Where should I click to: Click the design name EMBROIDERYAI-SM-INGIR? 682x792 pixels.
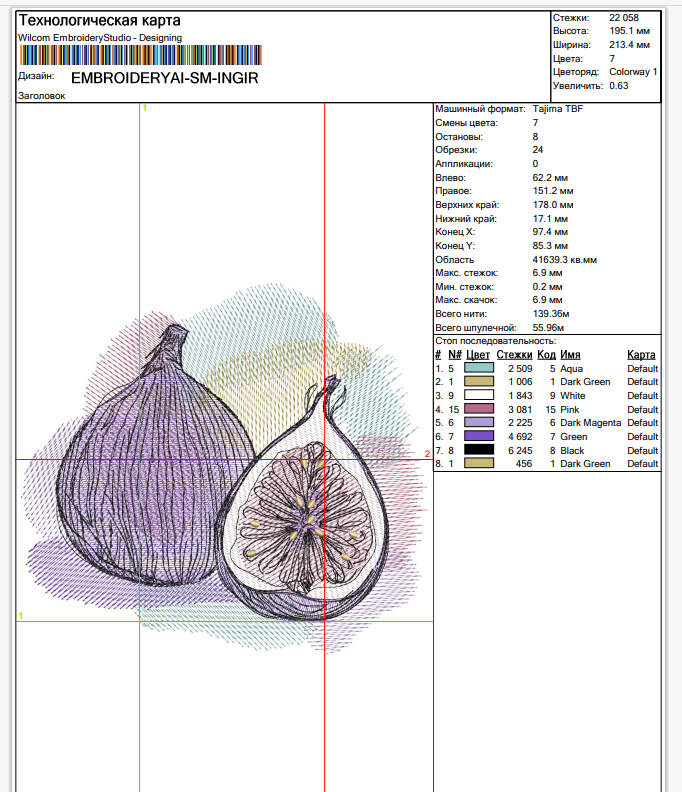coord(165,78)
